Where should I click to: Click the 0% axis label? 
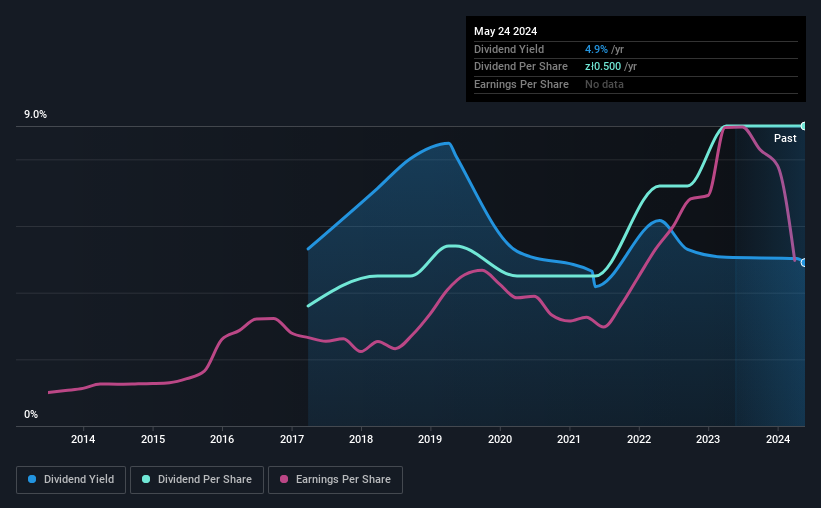click(x=31, y=414)
